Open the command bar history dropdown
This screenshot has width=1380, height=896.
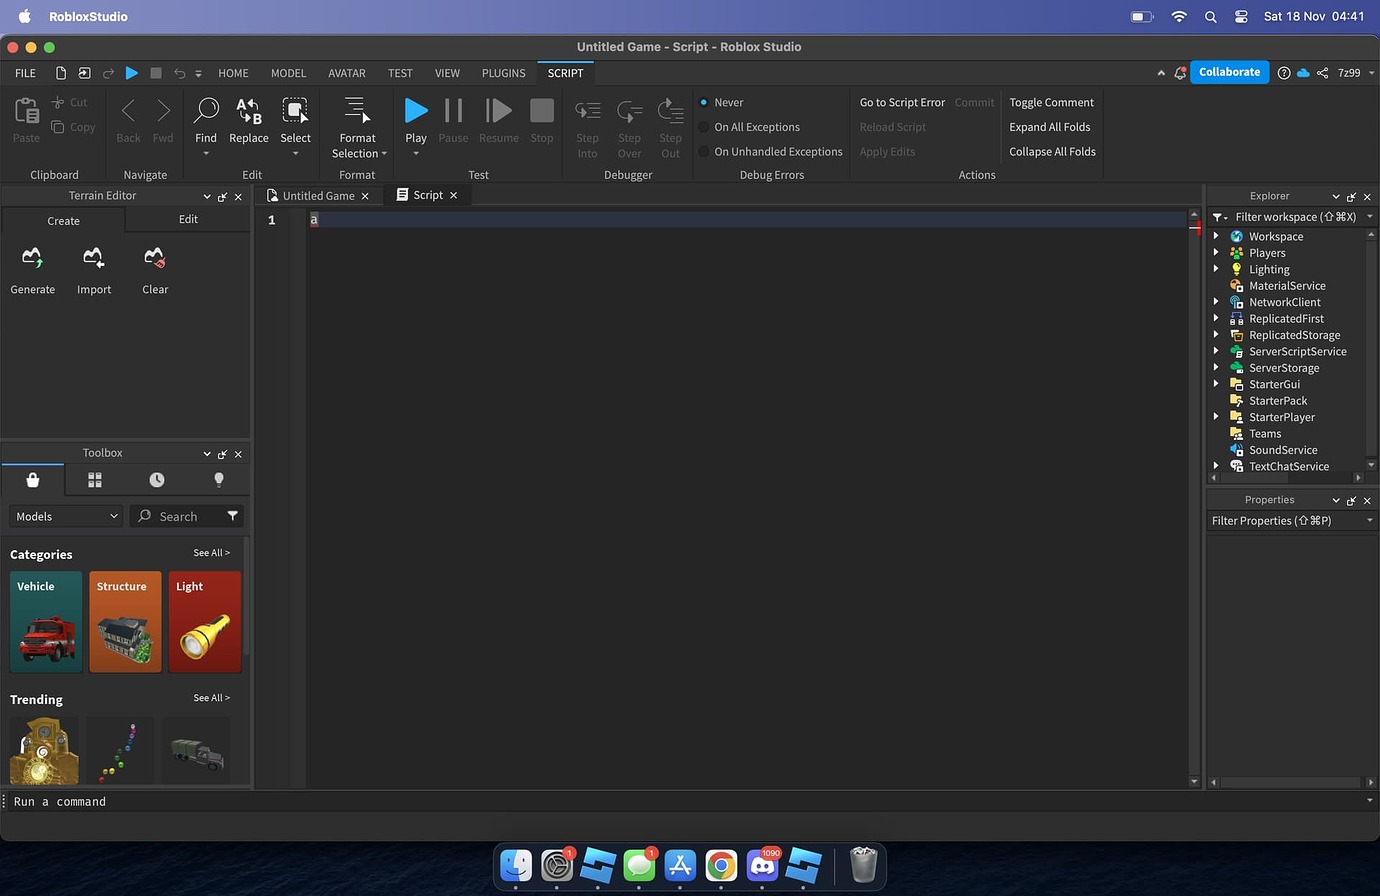click(x=1369, y=801)
